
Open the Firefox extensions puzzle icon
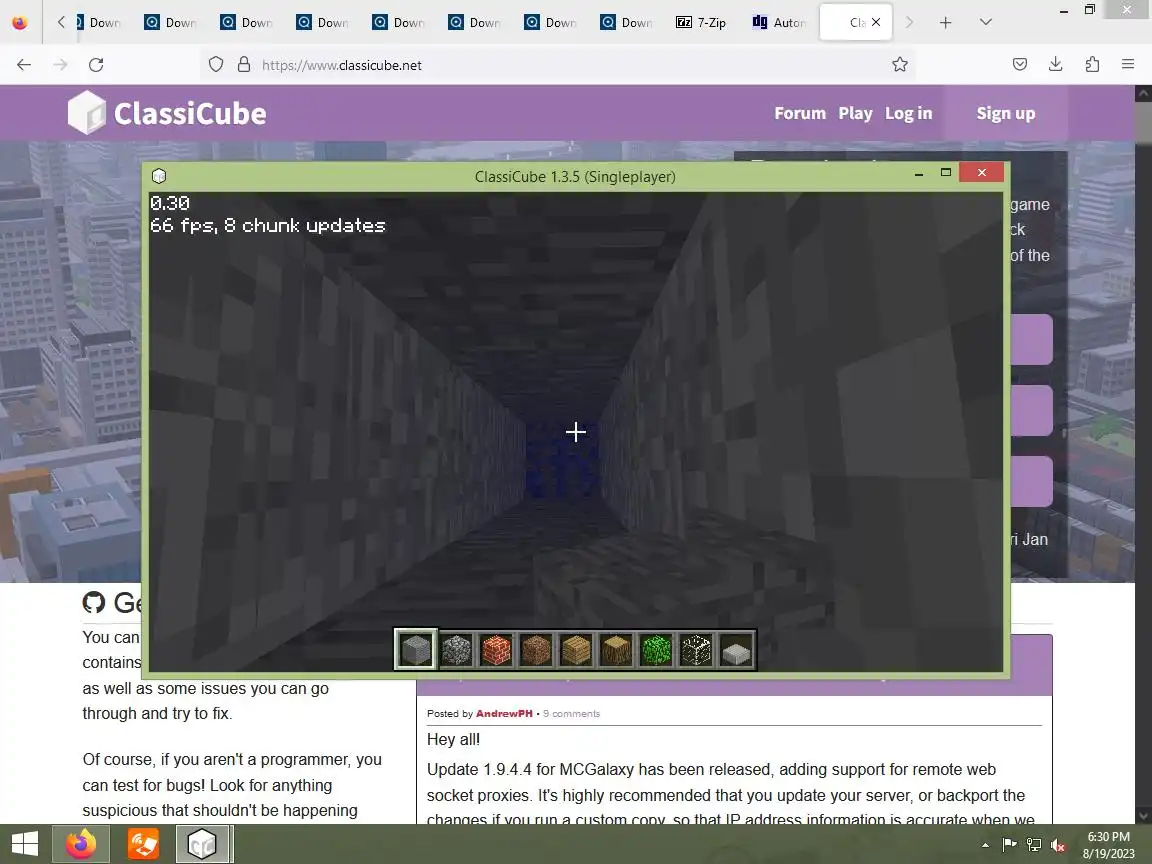pos(1092,65)
